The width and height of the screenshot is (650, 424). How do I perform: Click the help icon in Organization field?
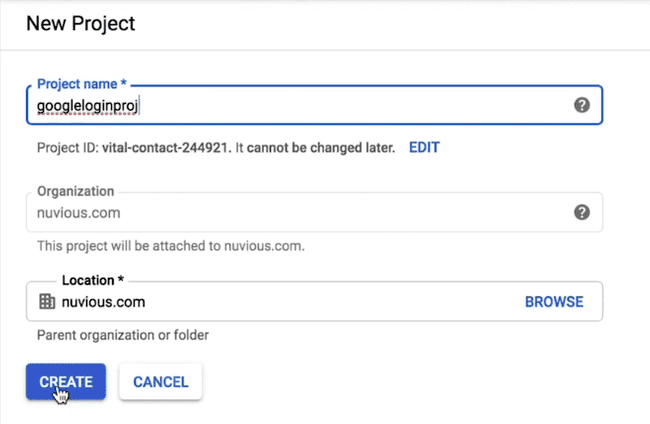[582, 212]
